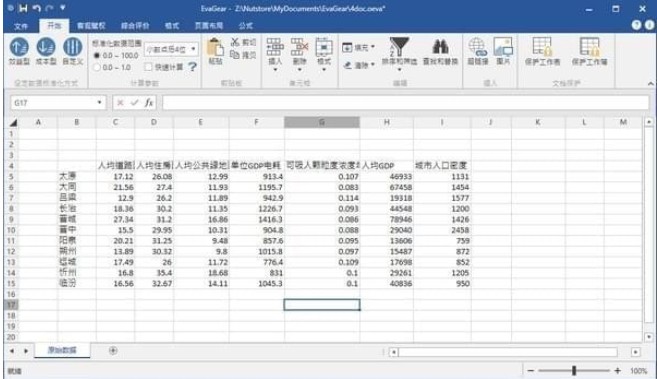Screen dimensions: 657x379
Task: Click the Copy (拷贝) icon
Action: pos(235,54)
